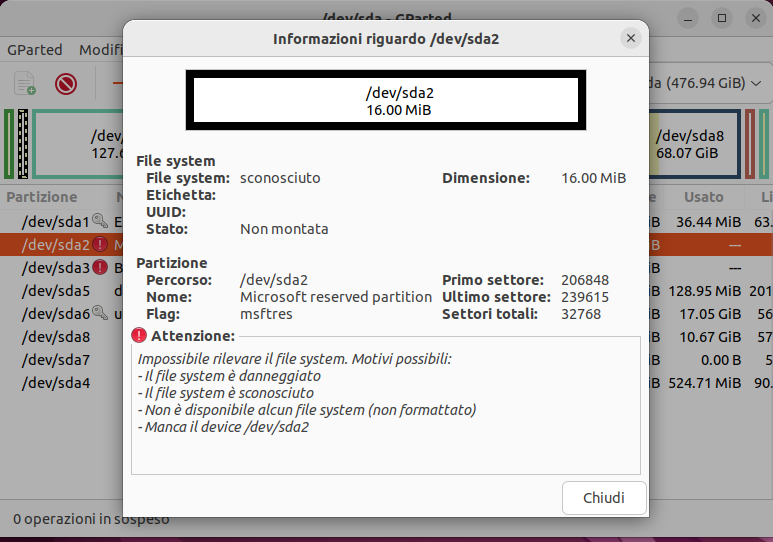The height and width of the screenshot is (542, 773).
Task: Click the 'sconosciuto' file system value
Action: (280, 178)
